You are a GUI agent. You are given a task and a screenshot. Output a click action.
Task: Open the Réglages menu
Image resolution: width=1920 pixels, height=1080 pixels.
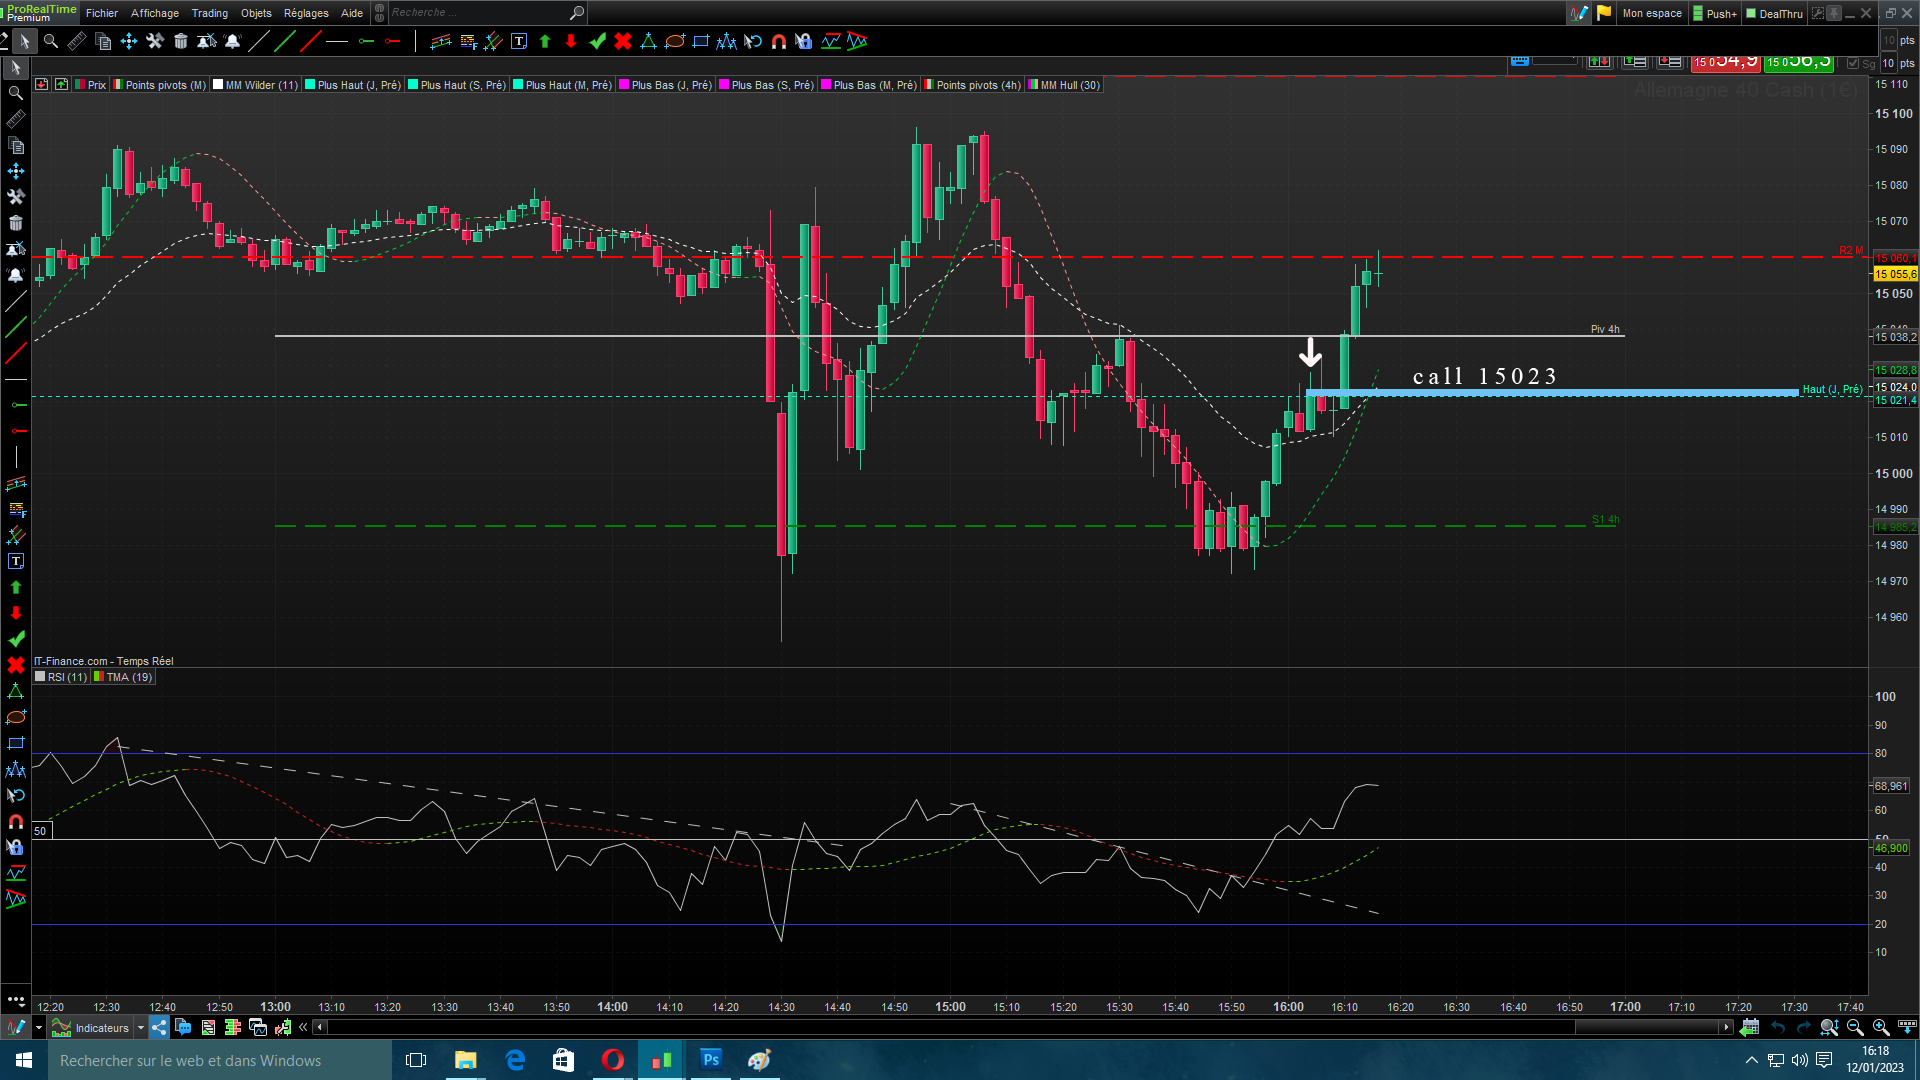click(x=306, y=13)
